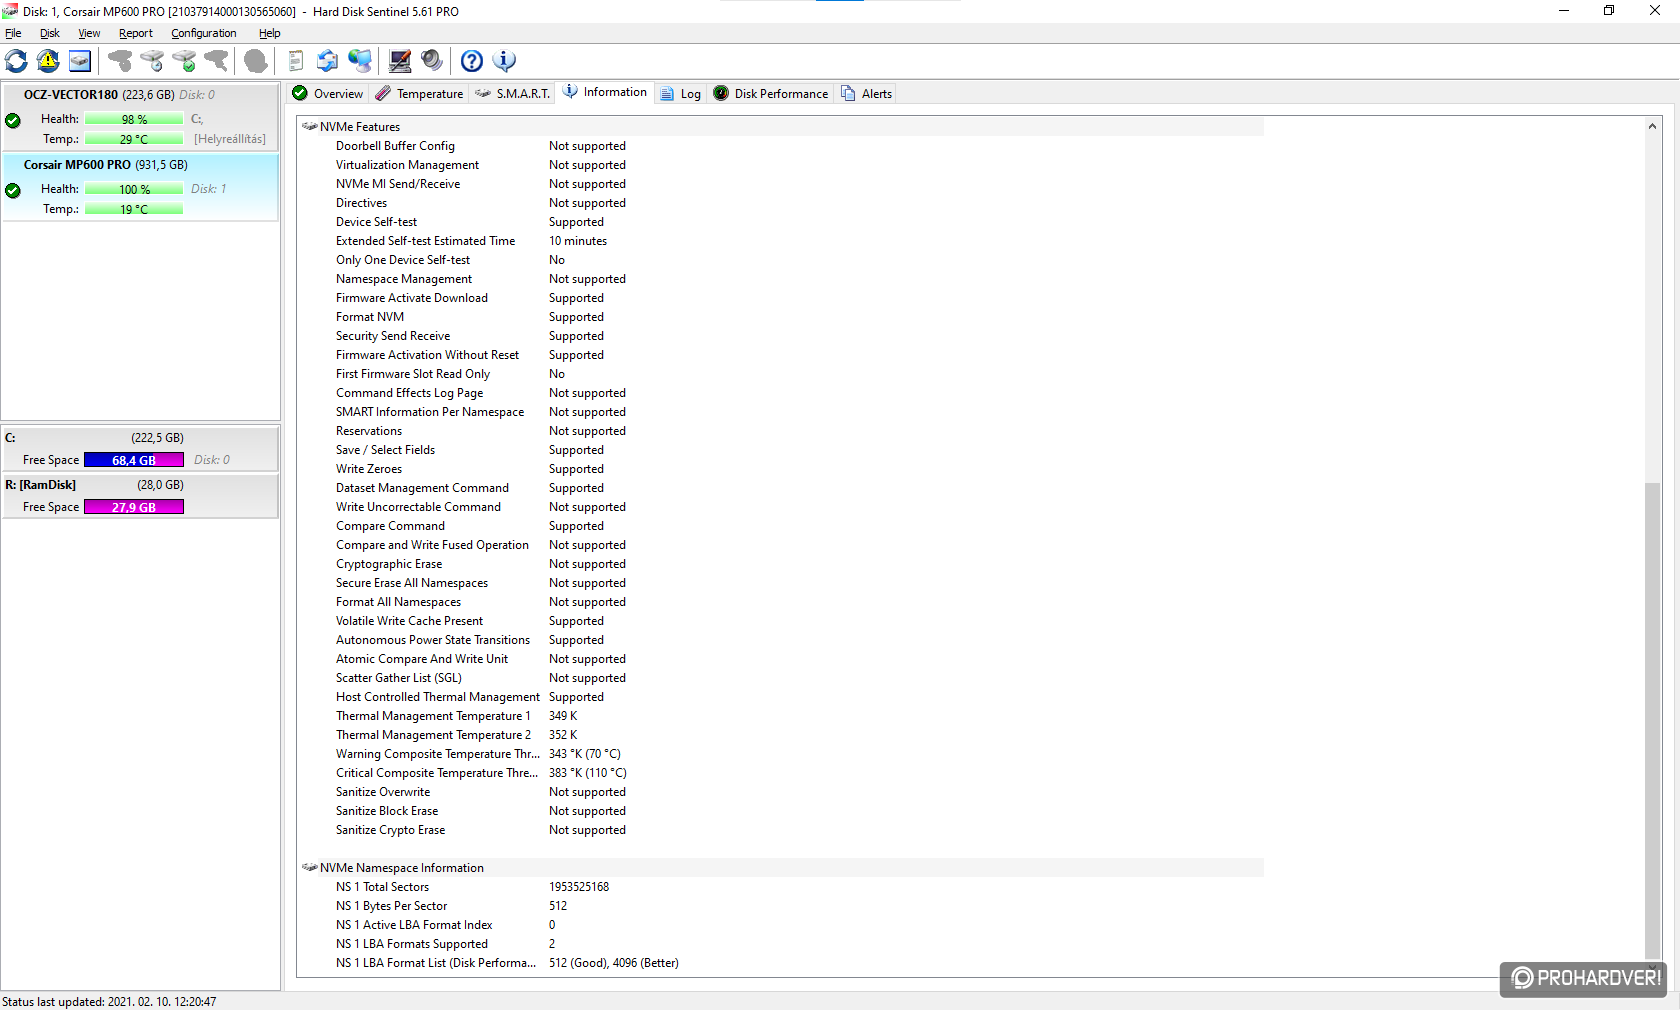Click Corsair temperature bar showing 19 °C
The image size is (1680, 1010).
134,210
